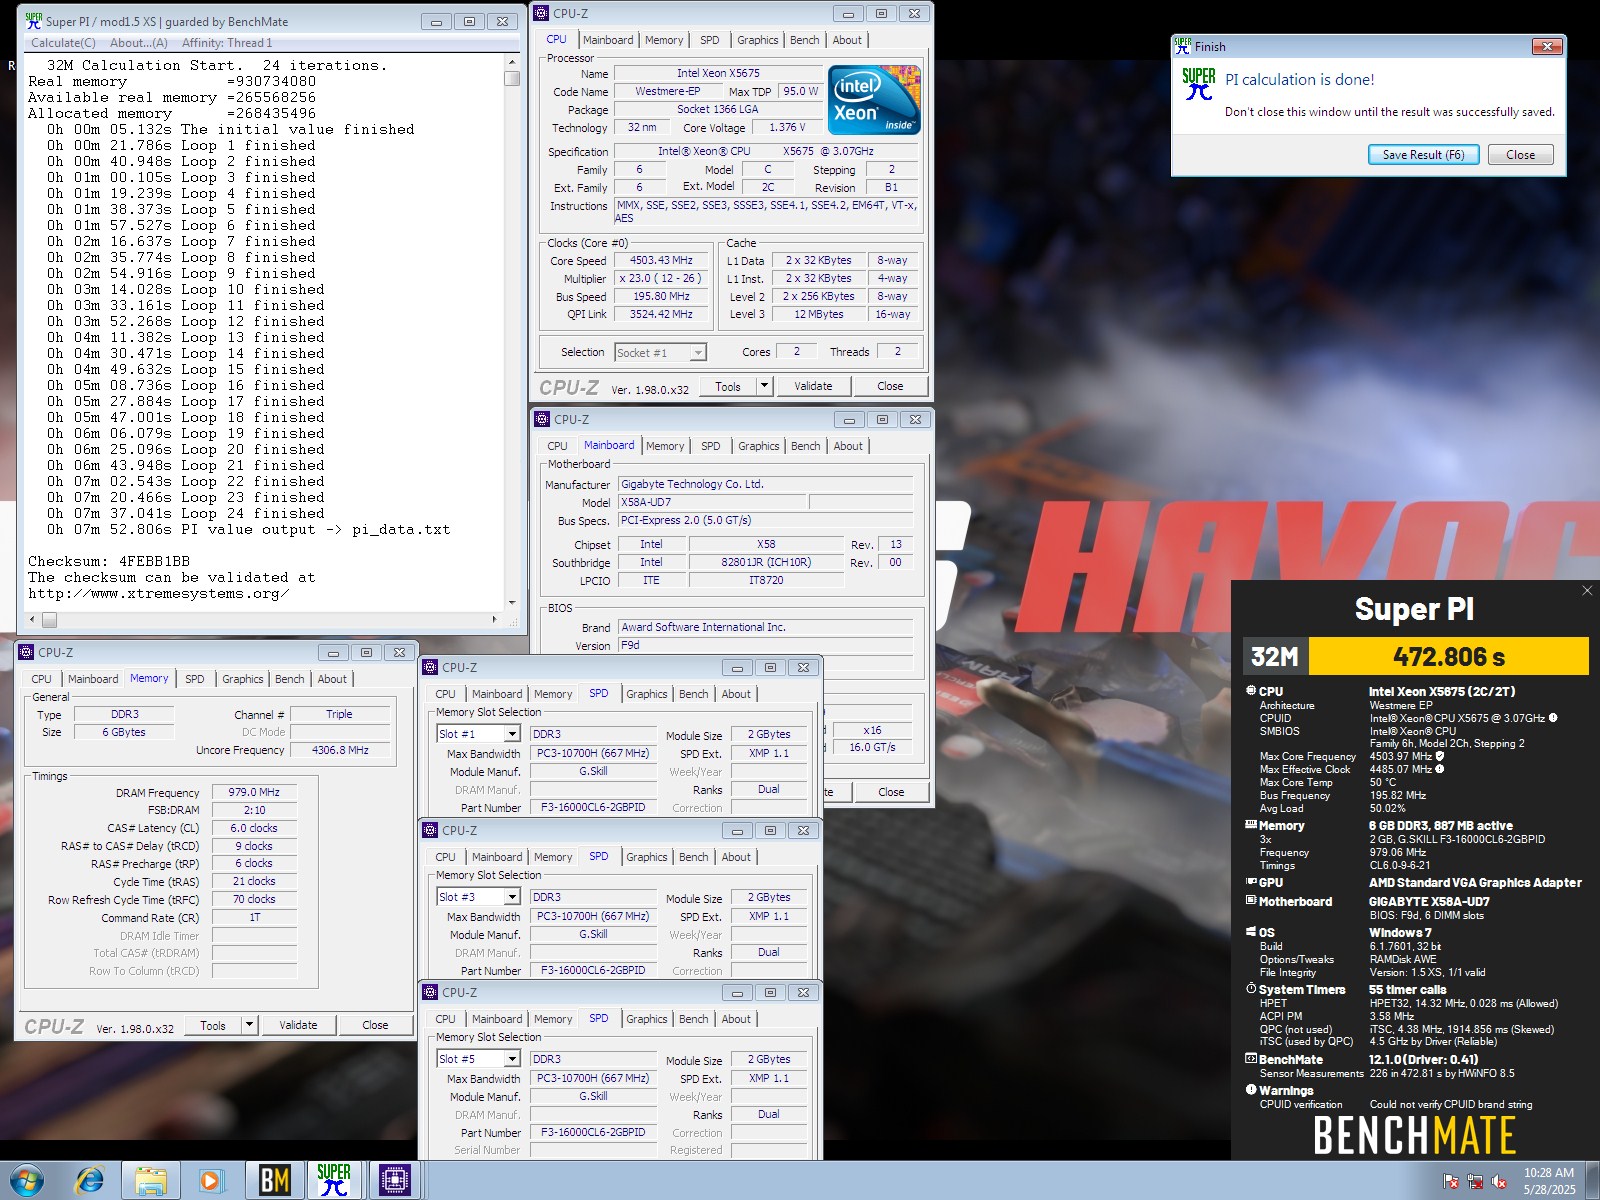Click the Loop 24 finished line

click(186, 513)
